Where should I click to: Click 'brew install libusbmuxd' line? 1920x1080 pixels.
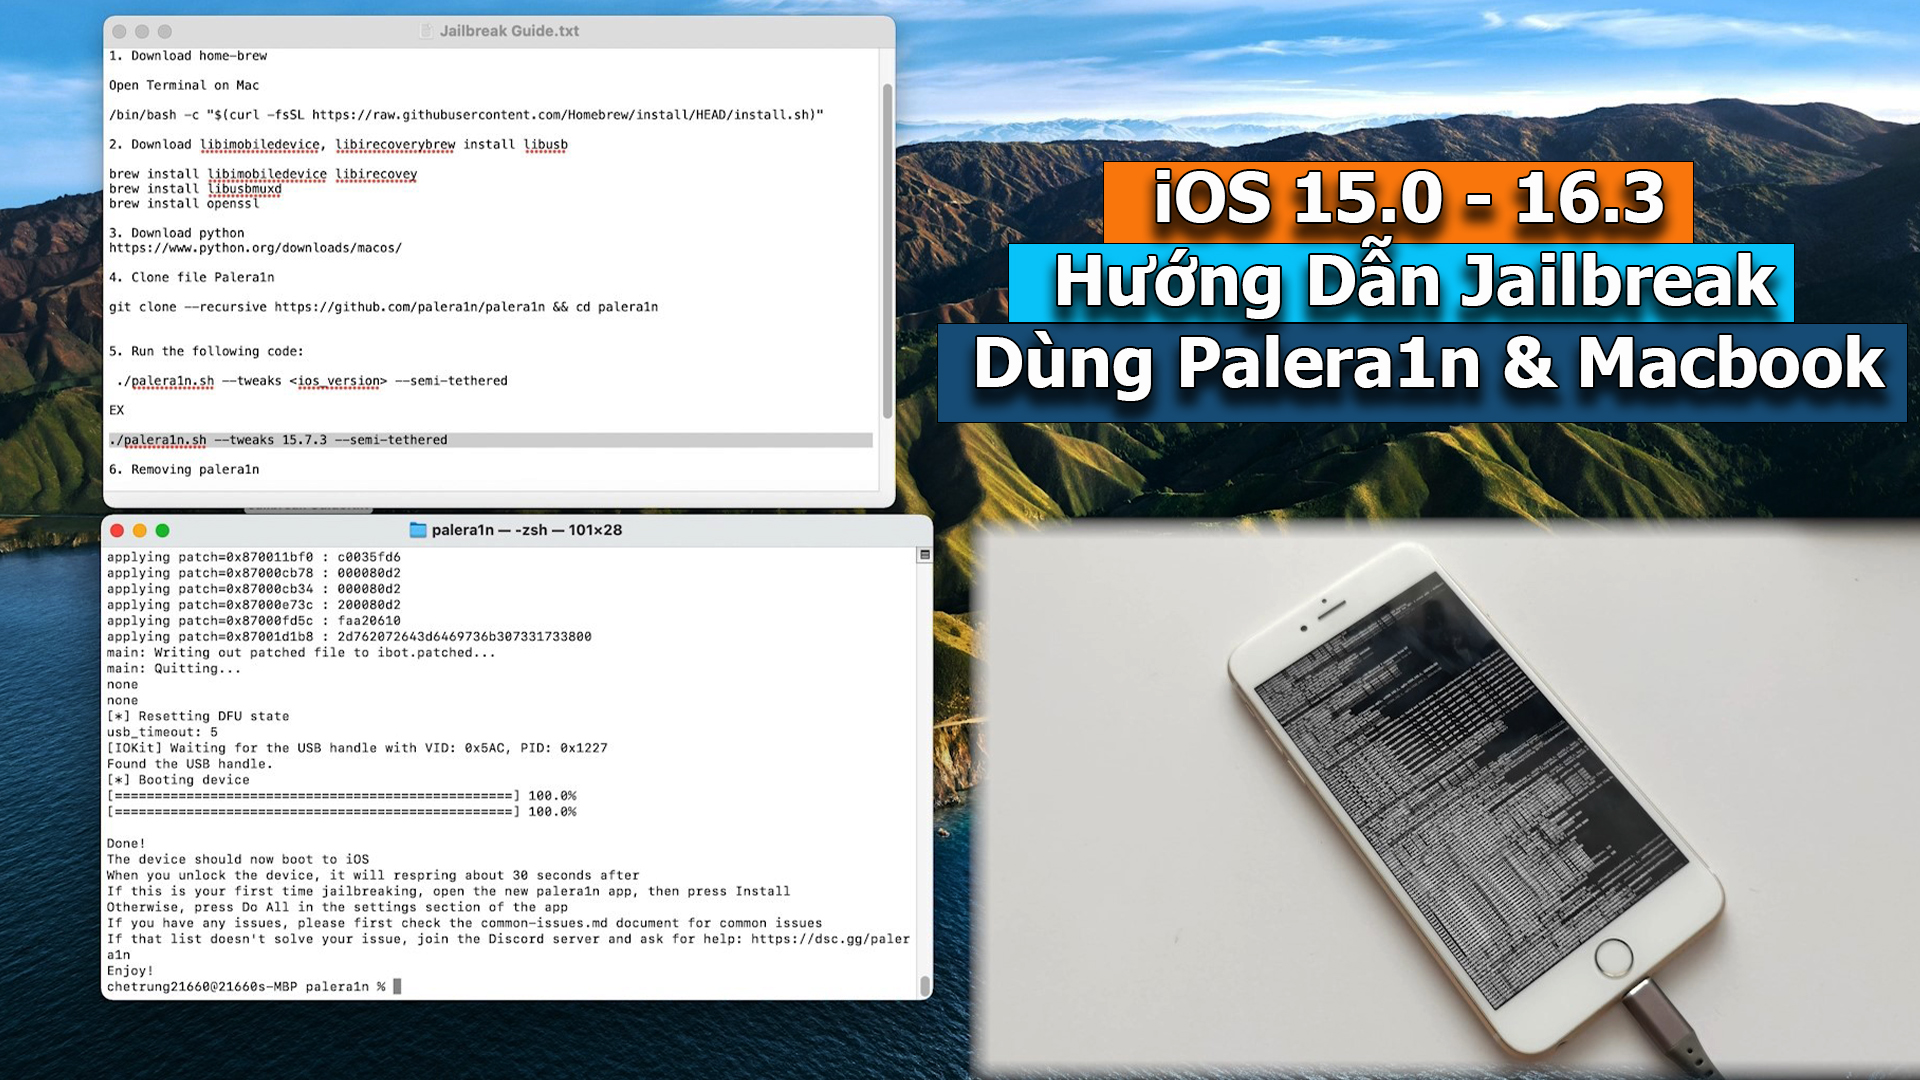tap(195, 189)
